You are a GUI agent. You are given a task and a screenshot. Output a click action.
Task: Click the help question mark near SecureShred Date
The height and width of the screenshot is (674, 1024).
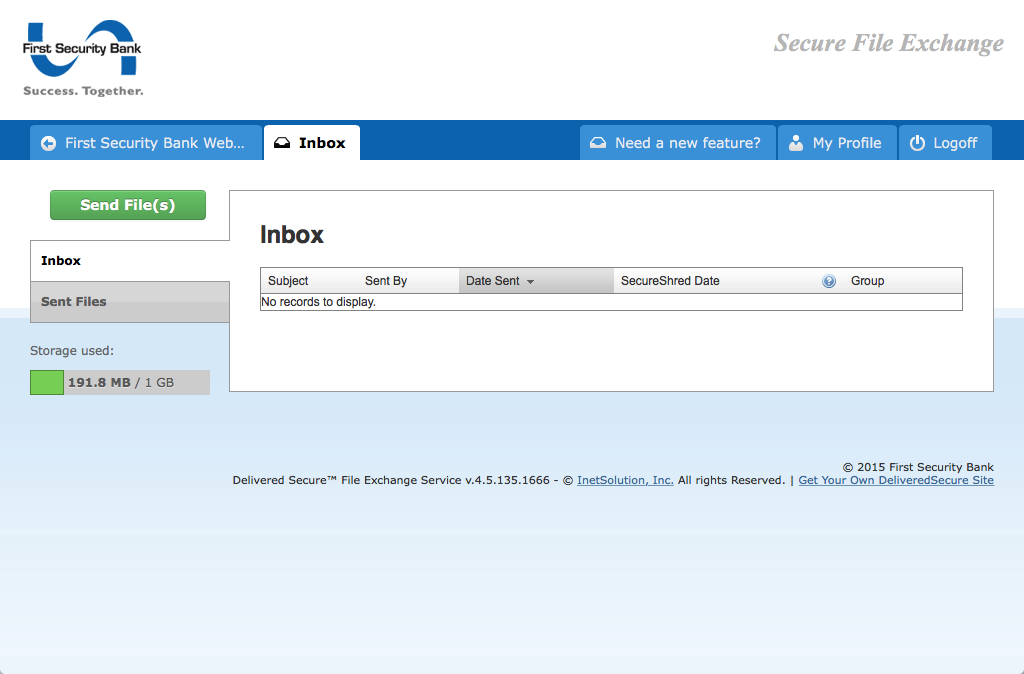coord(829,281)
